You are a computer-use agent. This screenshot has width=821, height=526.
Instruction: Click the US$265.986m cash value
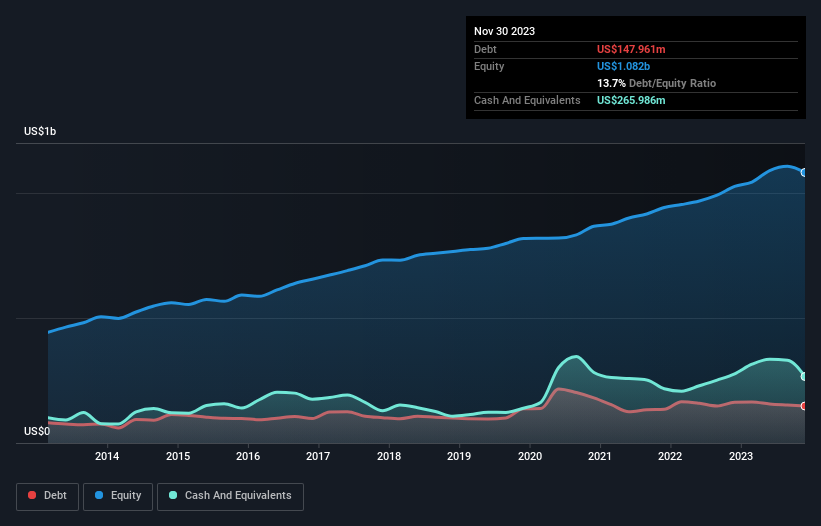pos(631,100)
